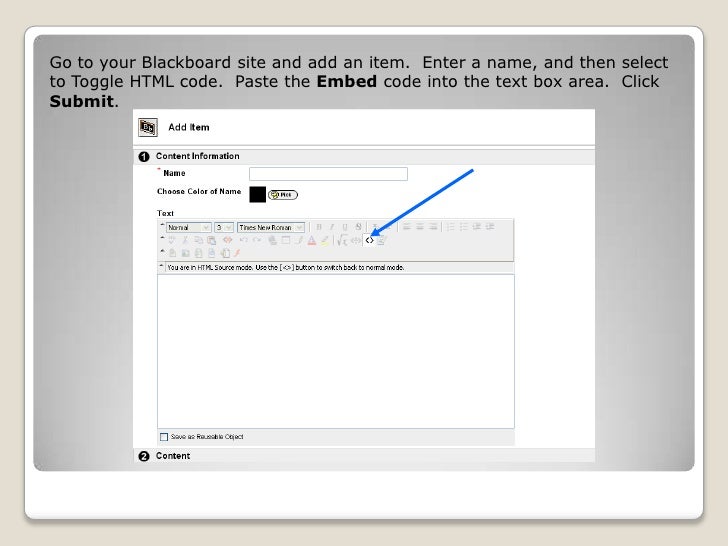This screenshot has height=546, width=728.
Task: Click inside the large HTML text area
Action: coord(336,351)
